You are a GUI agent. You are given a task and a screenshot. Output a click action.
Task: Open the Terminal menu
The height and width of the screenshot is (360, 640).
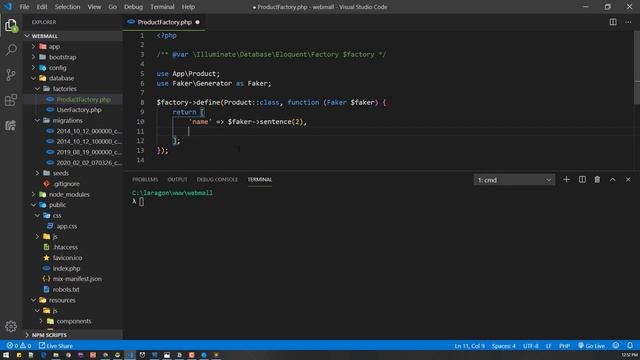click(x=162, y=7)
